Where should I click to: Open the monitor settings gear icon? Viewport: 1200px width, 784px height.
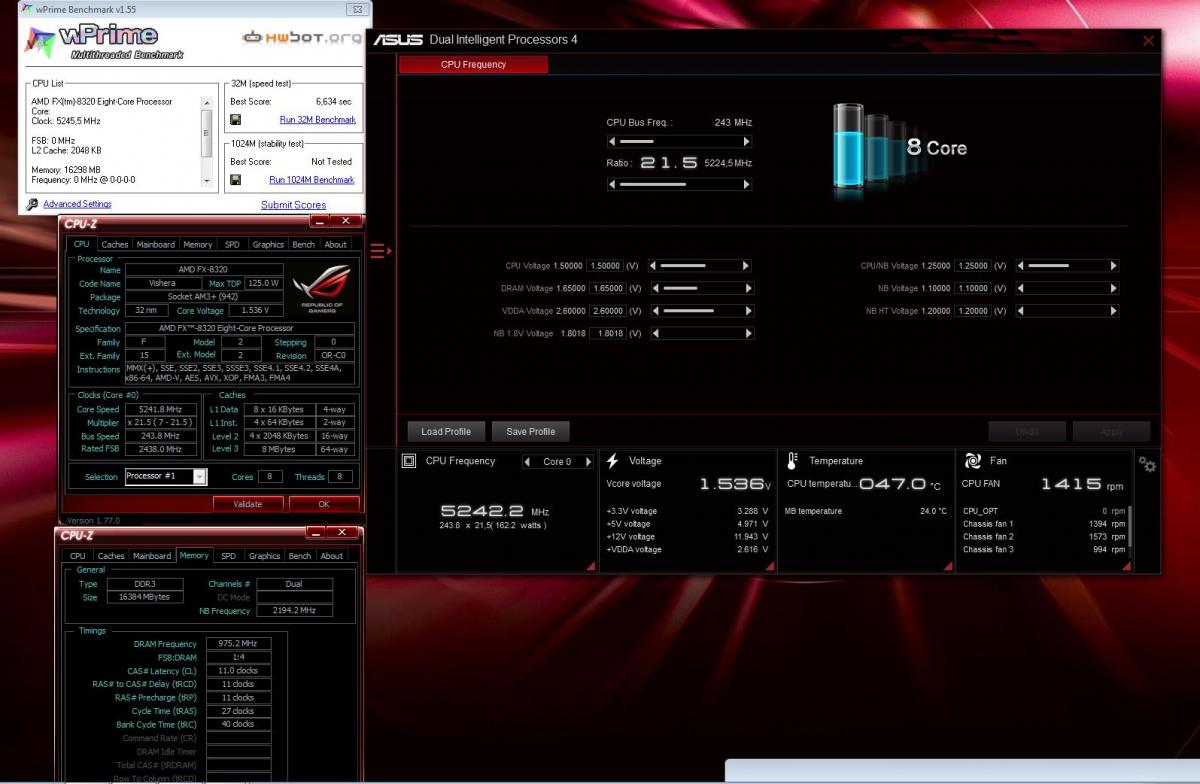tap(1147, 465)
